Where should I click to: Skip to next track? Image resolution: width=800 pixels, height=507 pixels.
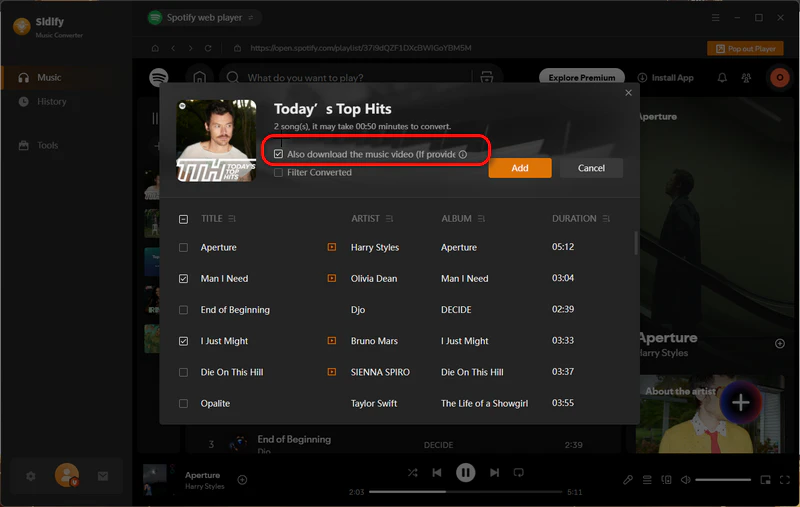point(494,472)
